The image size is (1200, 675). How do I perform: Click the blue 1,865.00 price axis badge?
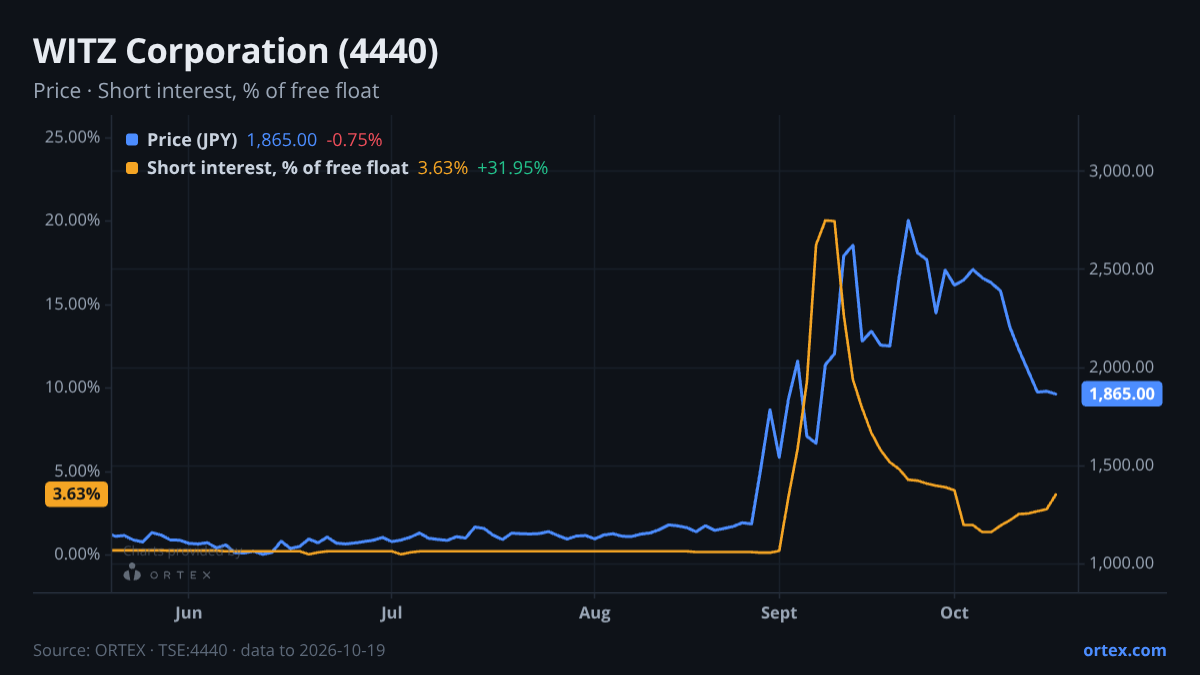(1122, 394)
